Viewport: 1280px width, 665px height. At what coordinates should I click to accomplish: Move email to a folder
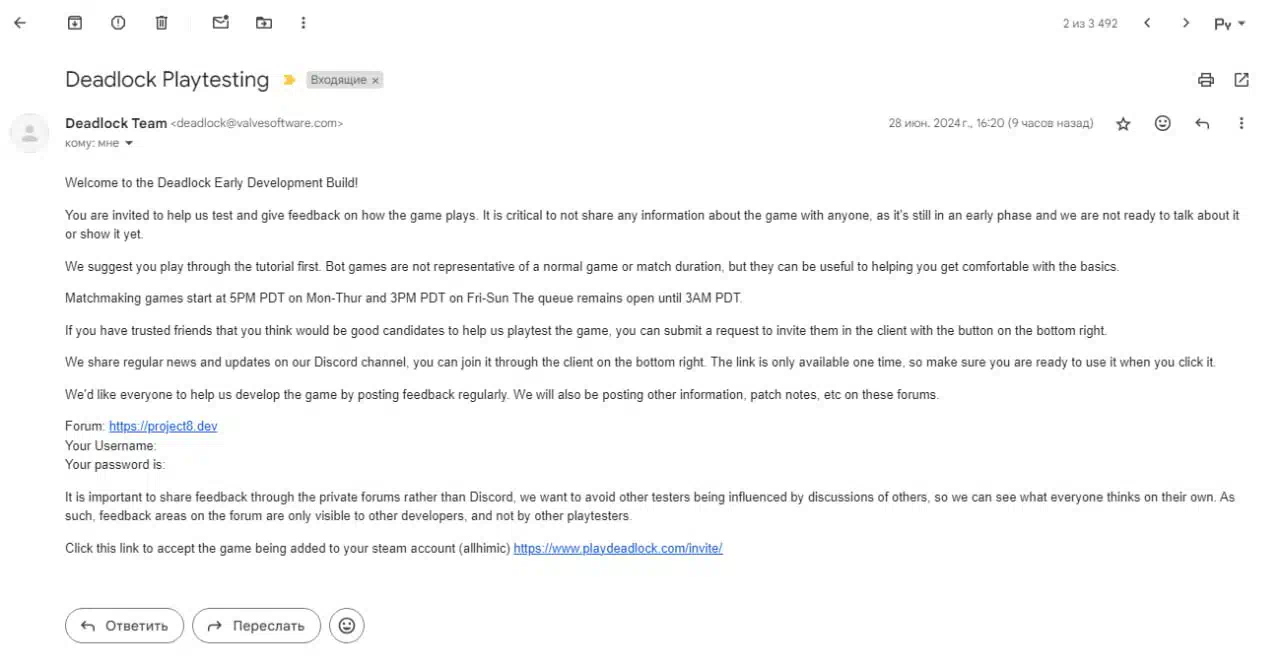tap(264, 23)
